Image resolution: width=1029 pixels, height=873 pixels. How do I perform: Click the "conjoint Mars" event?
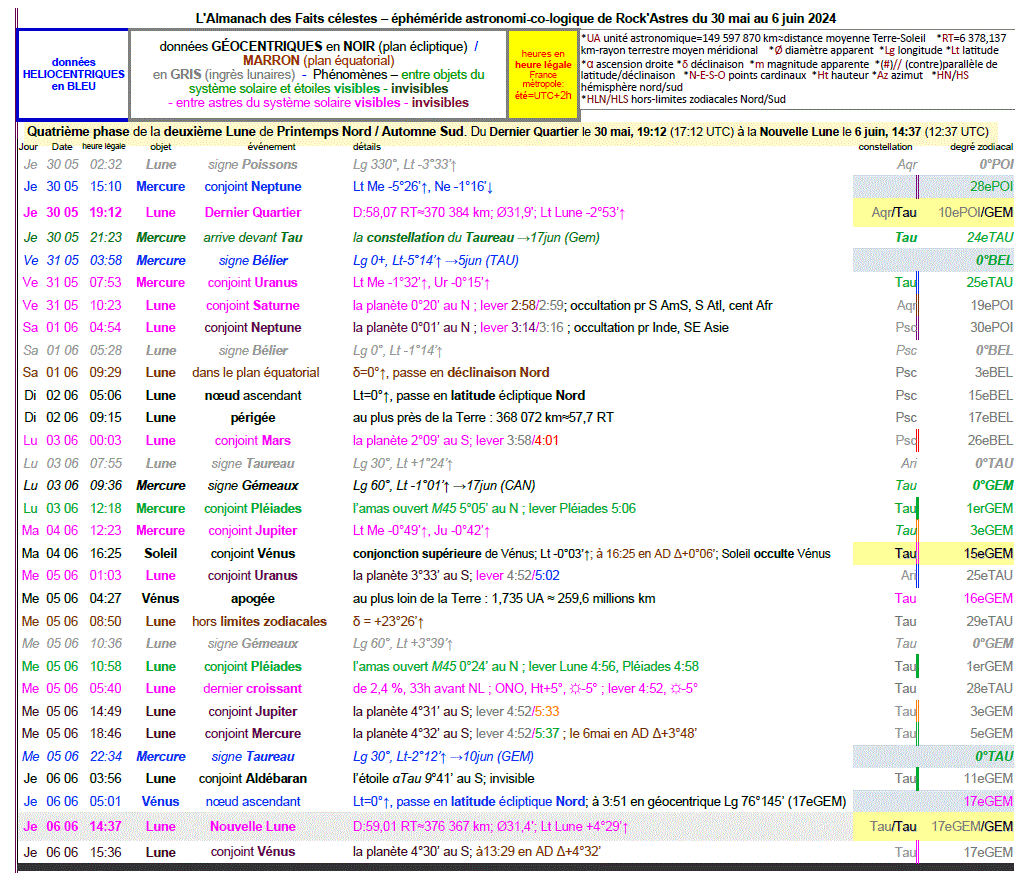[x=253, y=440]
